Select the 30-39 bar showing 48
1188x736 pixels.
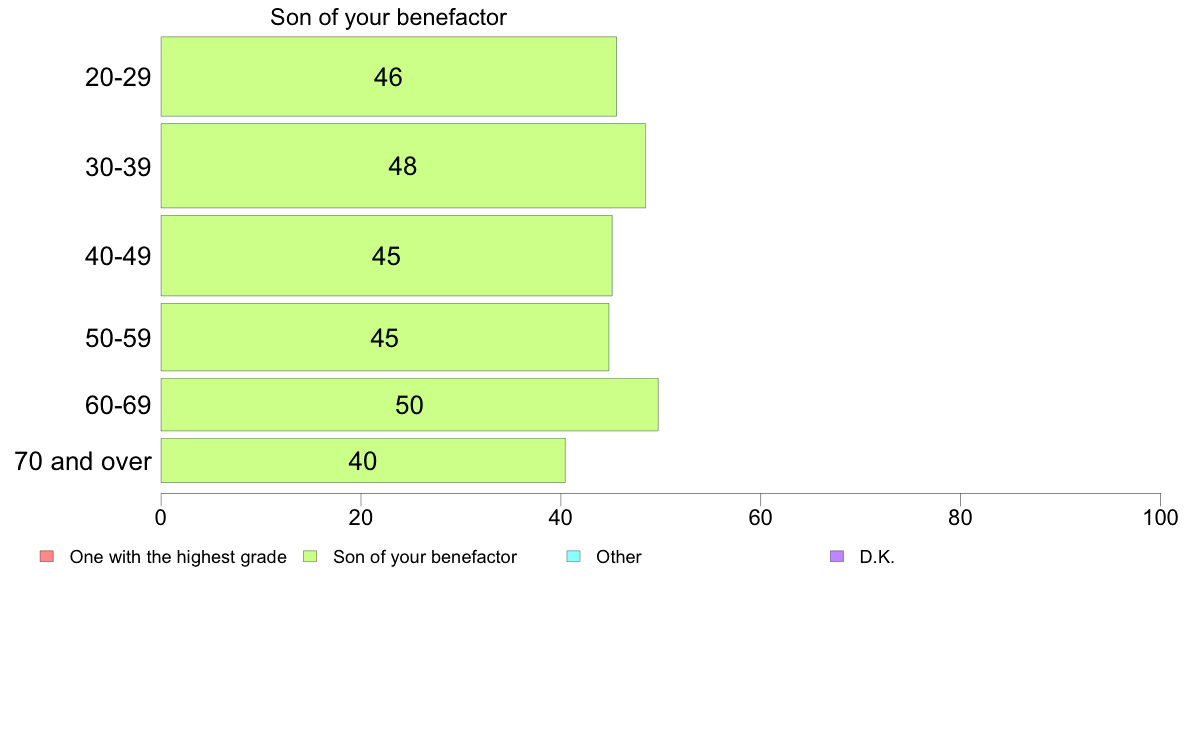tap(403, 166)
